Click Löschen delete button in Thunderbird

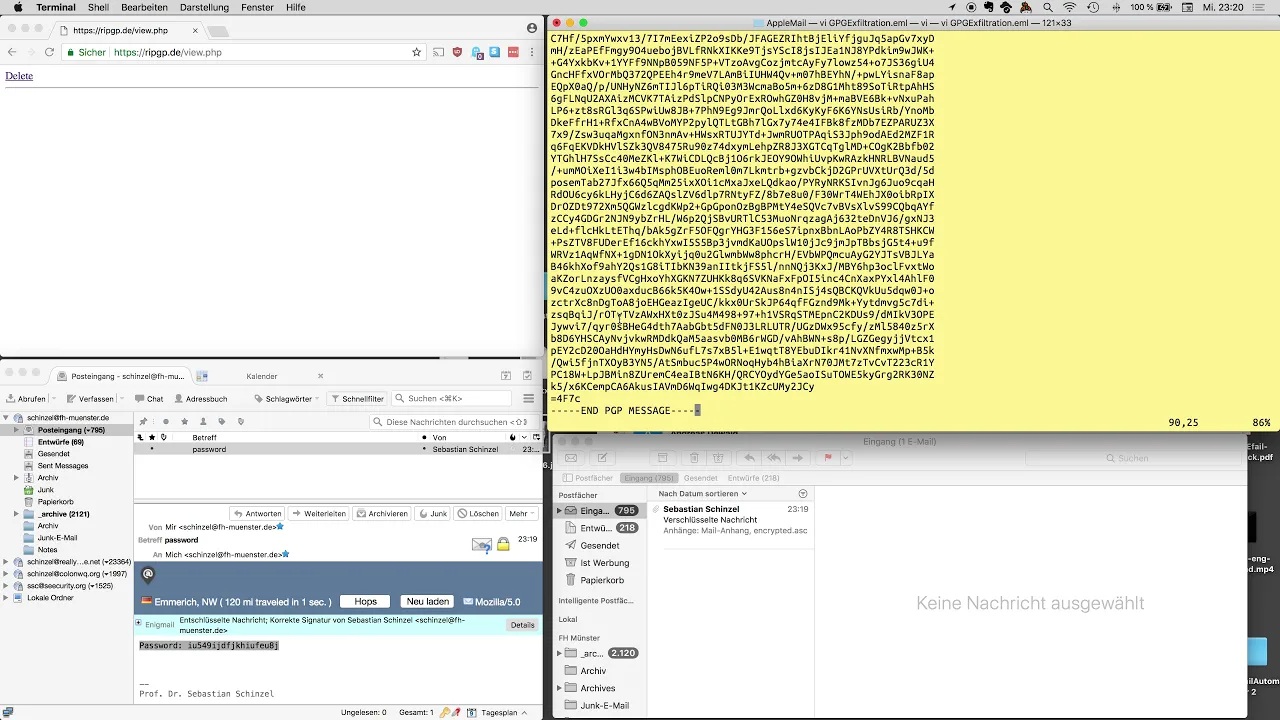tap(478, 513)
